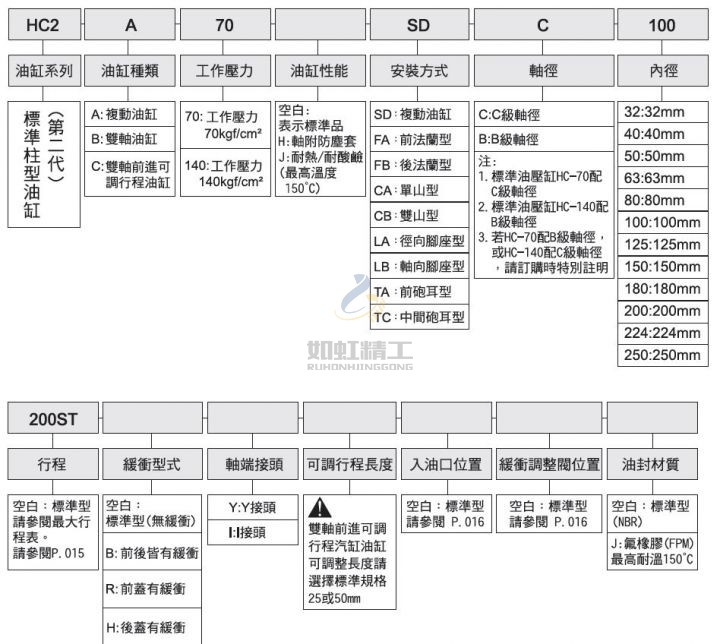Select the C:C級軸徑 rod diameter row
The height and width of the screenshot is (644, 720).
point(542,114)
